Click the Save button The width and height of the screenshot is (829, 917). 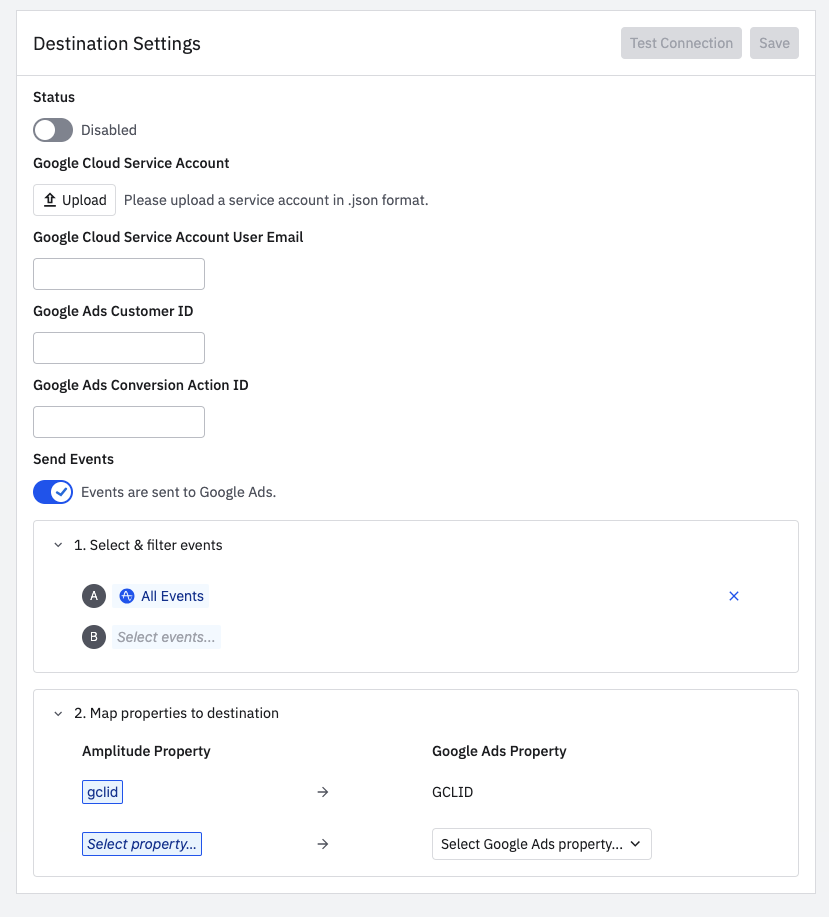click(774, 43)
